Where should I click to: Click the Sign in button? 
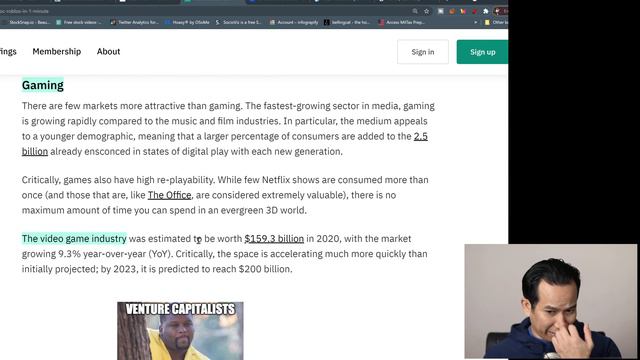pos(422,52)
